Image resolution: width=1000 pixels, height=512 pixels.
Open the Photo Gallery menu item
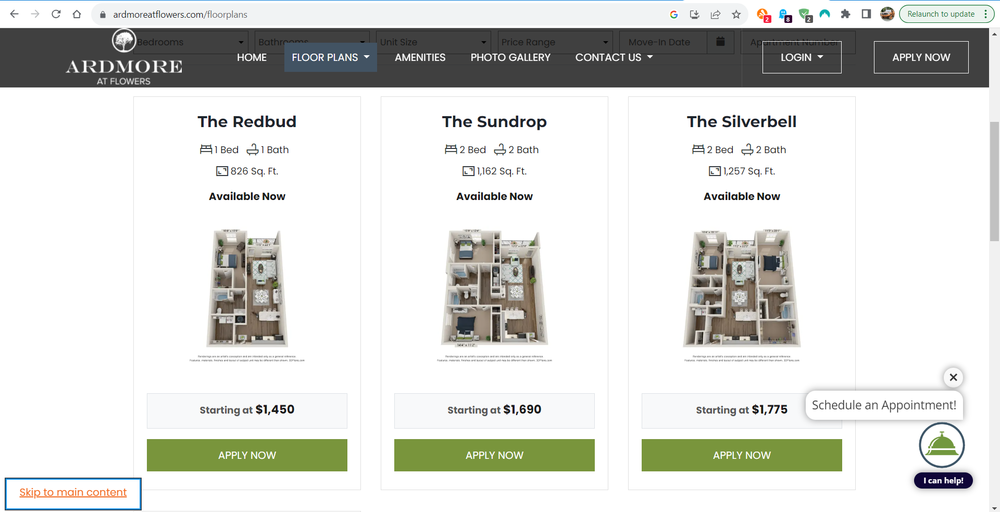(510, 57)
